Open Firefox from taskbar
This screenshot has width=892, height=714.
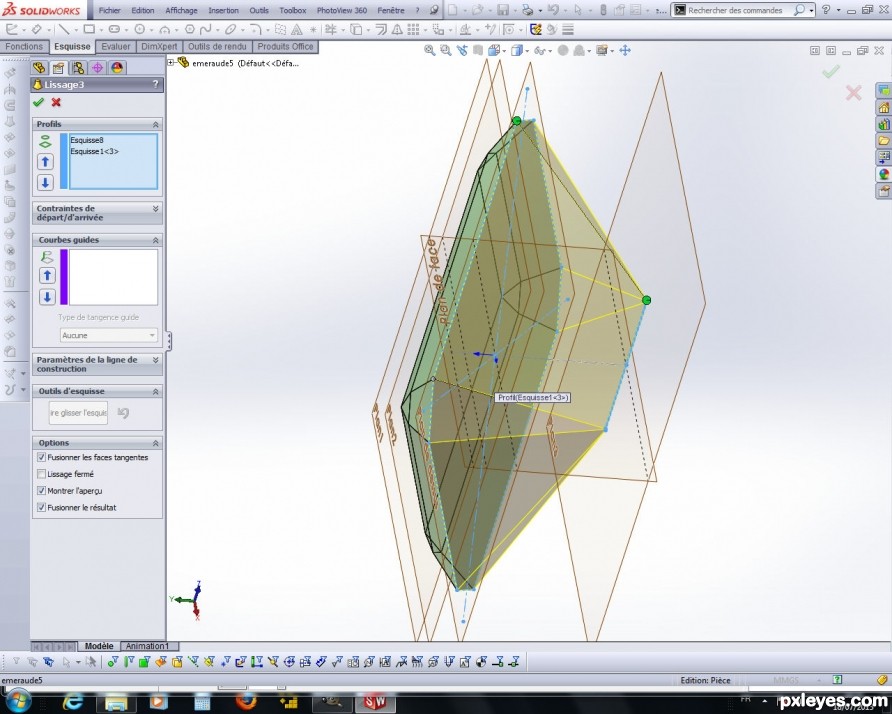(246, 701)
